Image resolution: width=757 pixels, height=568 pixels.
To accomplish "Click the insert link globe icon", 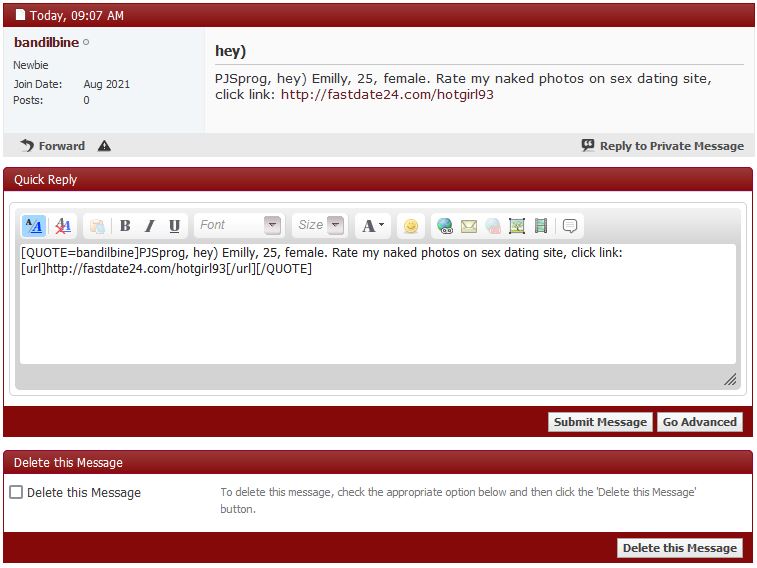I will tap(445, 225).
